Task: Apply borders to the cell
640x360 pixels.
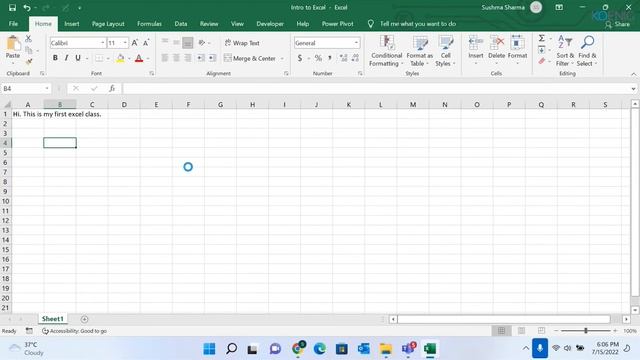Action: (99, 58)
